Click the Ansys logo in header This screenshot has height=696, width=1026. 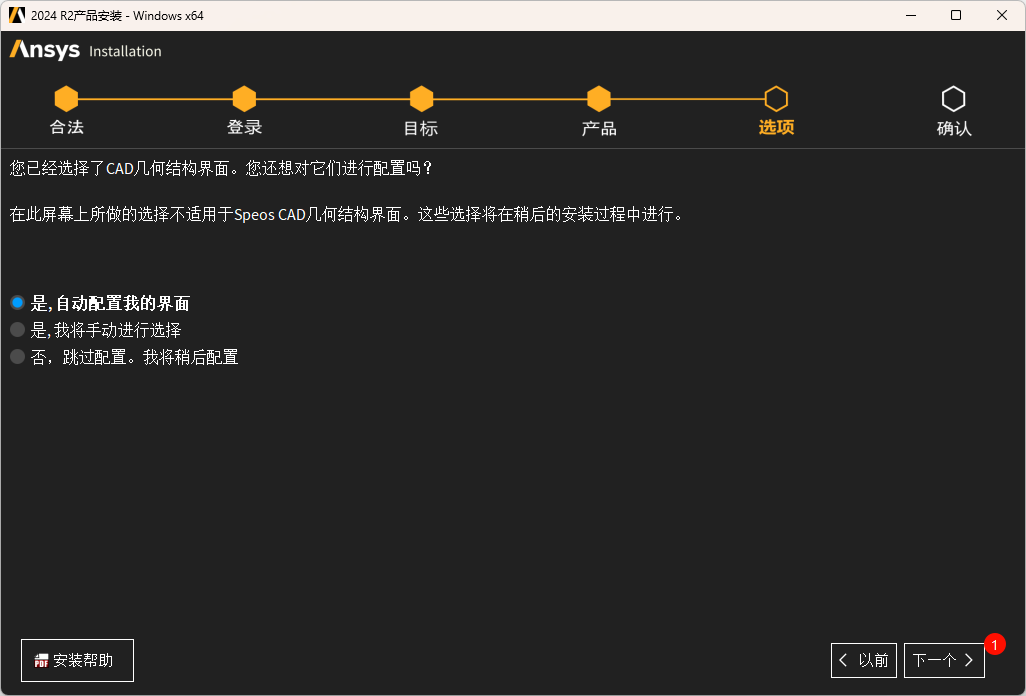44,50
